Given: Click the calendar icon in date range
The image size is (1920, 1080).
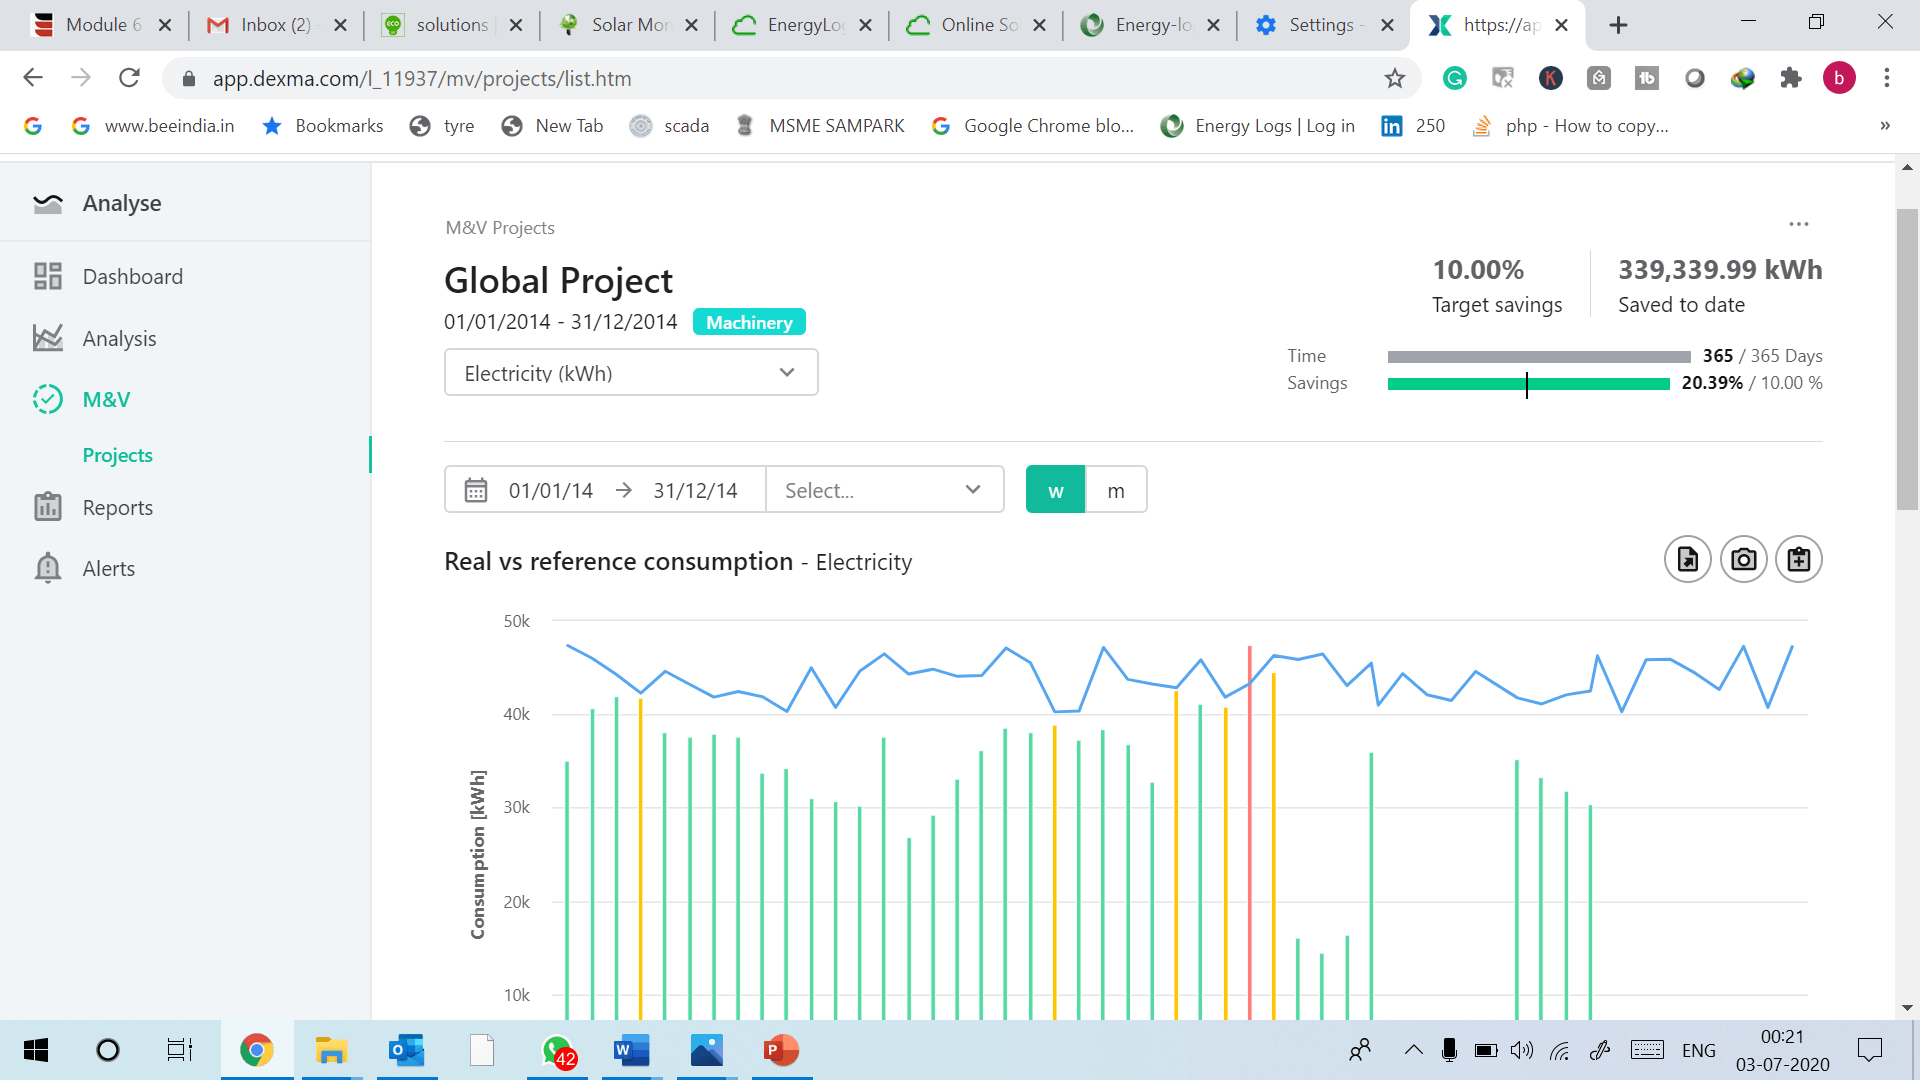Looking at the screenshot, I should pos(476,490).
